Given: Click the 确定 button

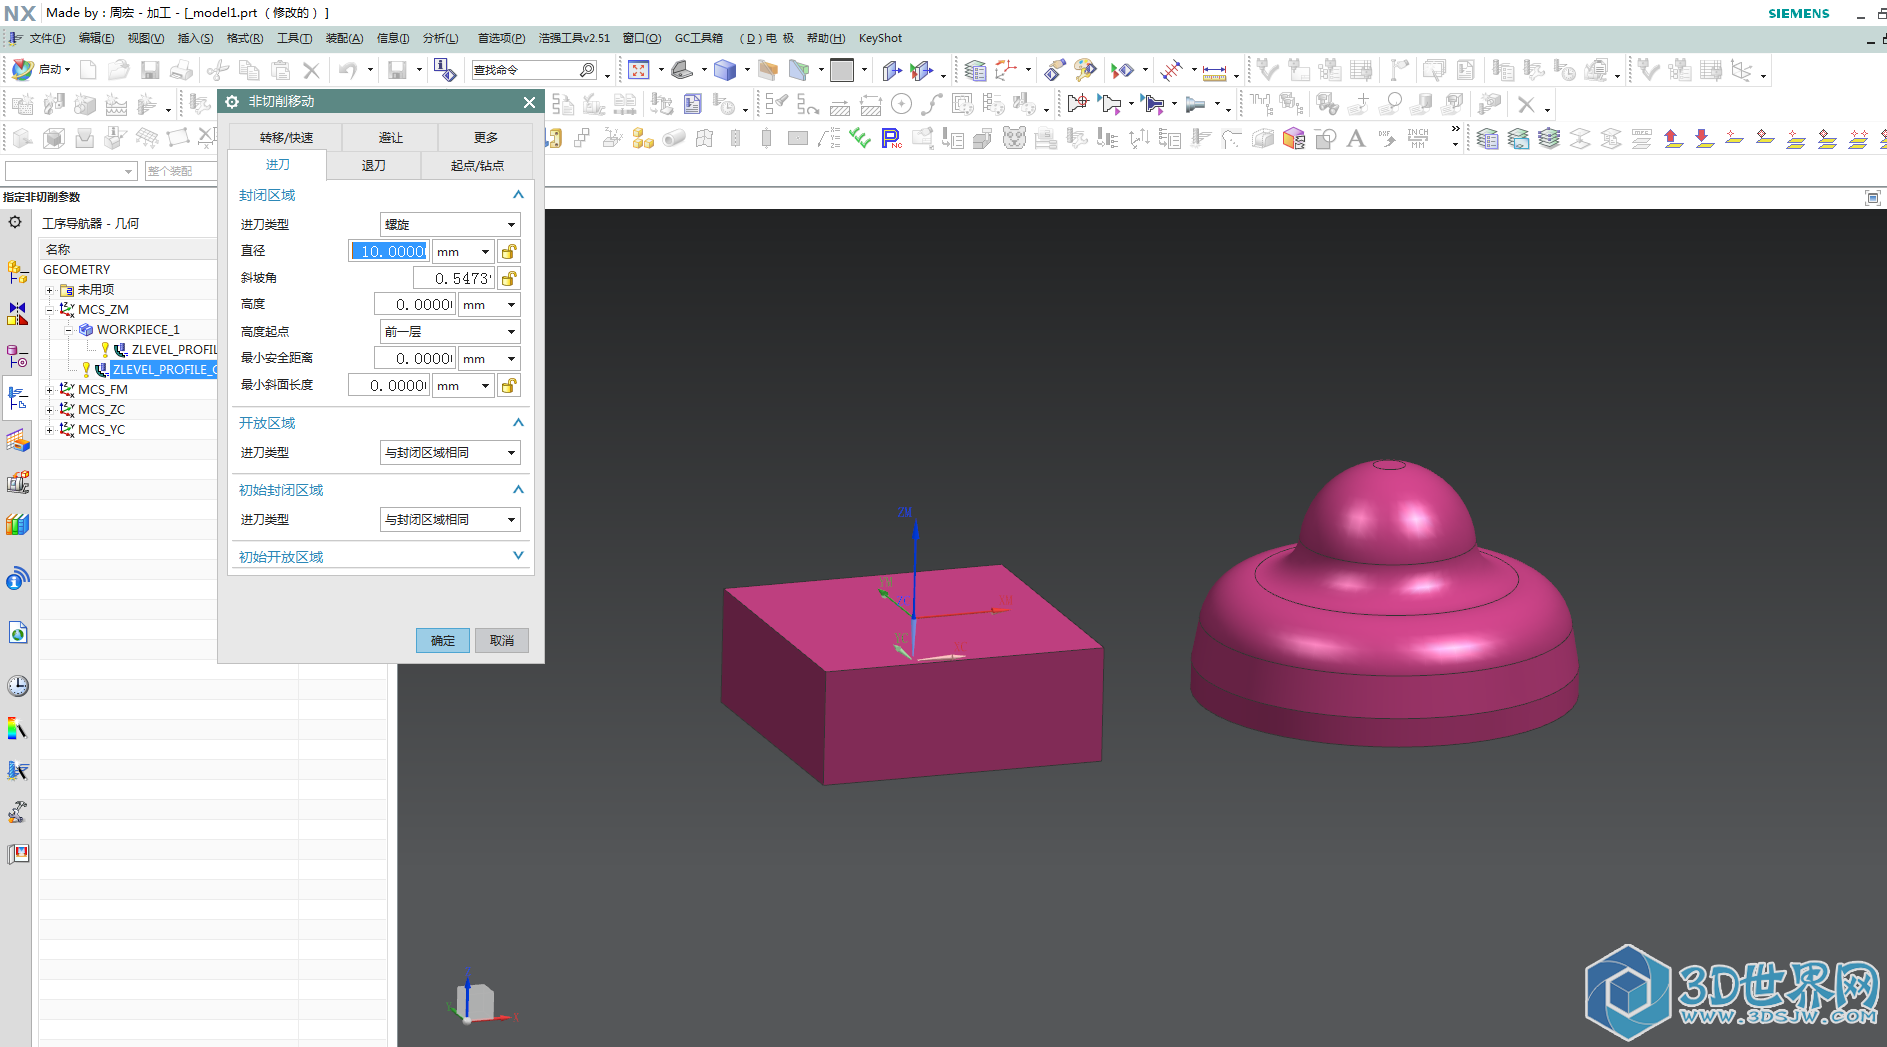Looking at the screenshot, I should (443, 641).
